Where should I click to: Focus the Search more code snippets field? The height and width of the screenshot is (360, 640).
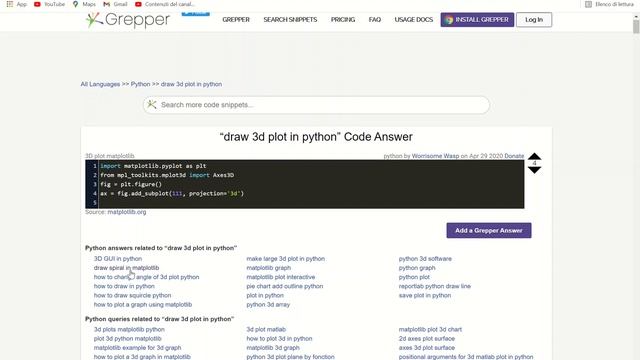click(316, 105)
